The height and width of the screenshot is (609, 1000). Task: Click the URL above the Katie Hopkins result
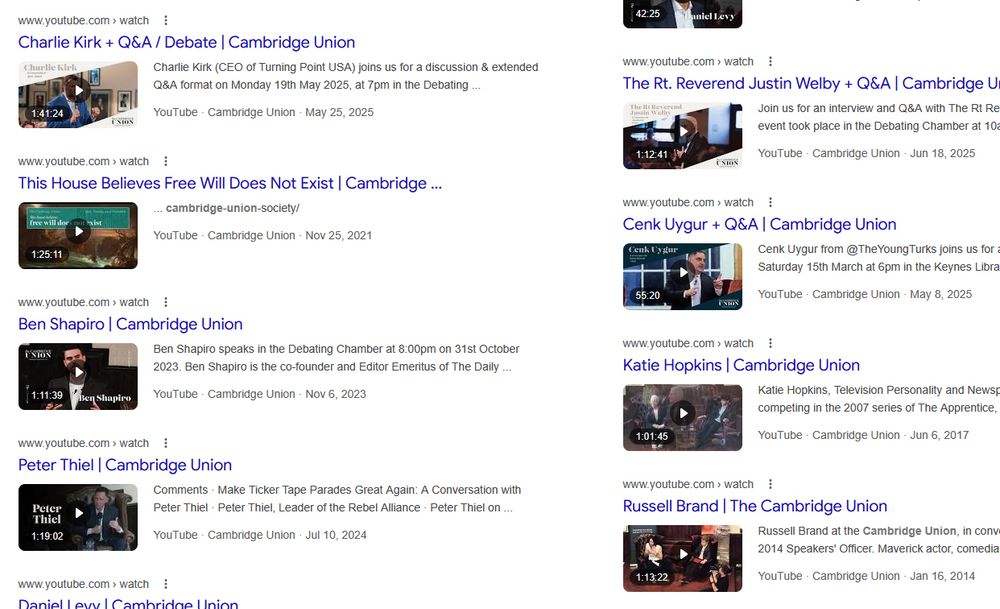[x=688, y=343]
